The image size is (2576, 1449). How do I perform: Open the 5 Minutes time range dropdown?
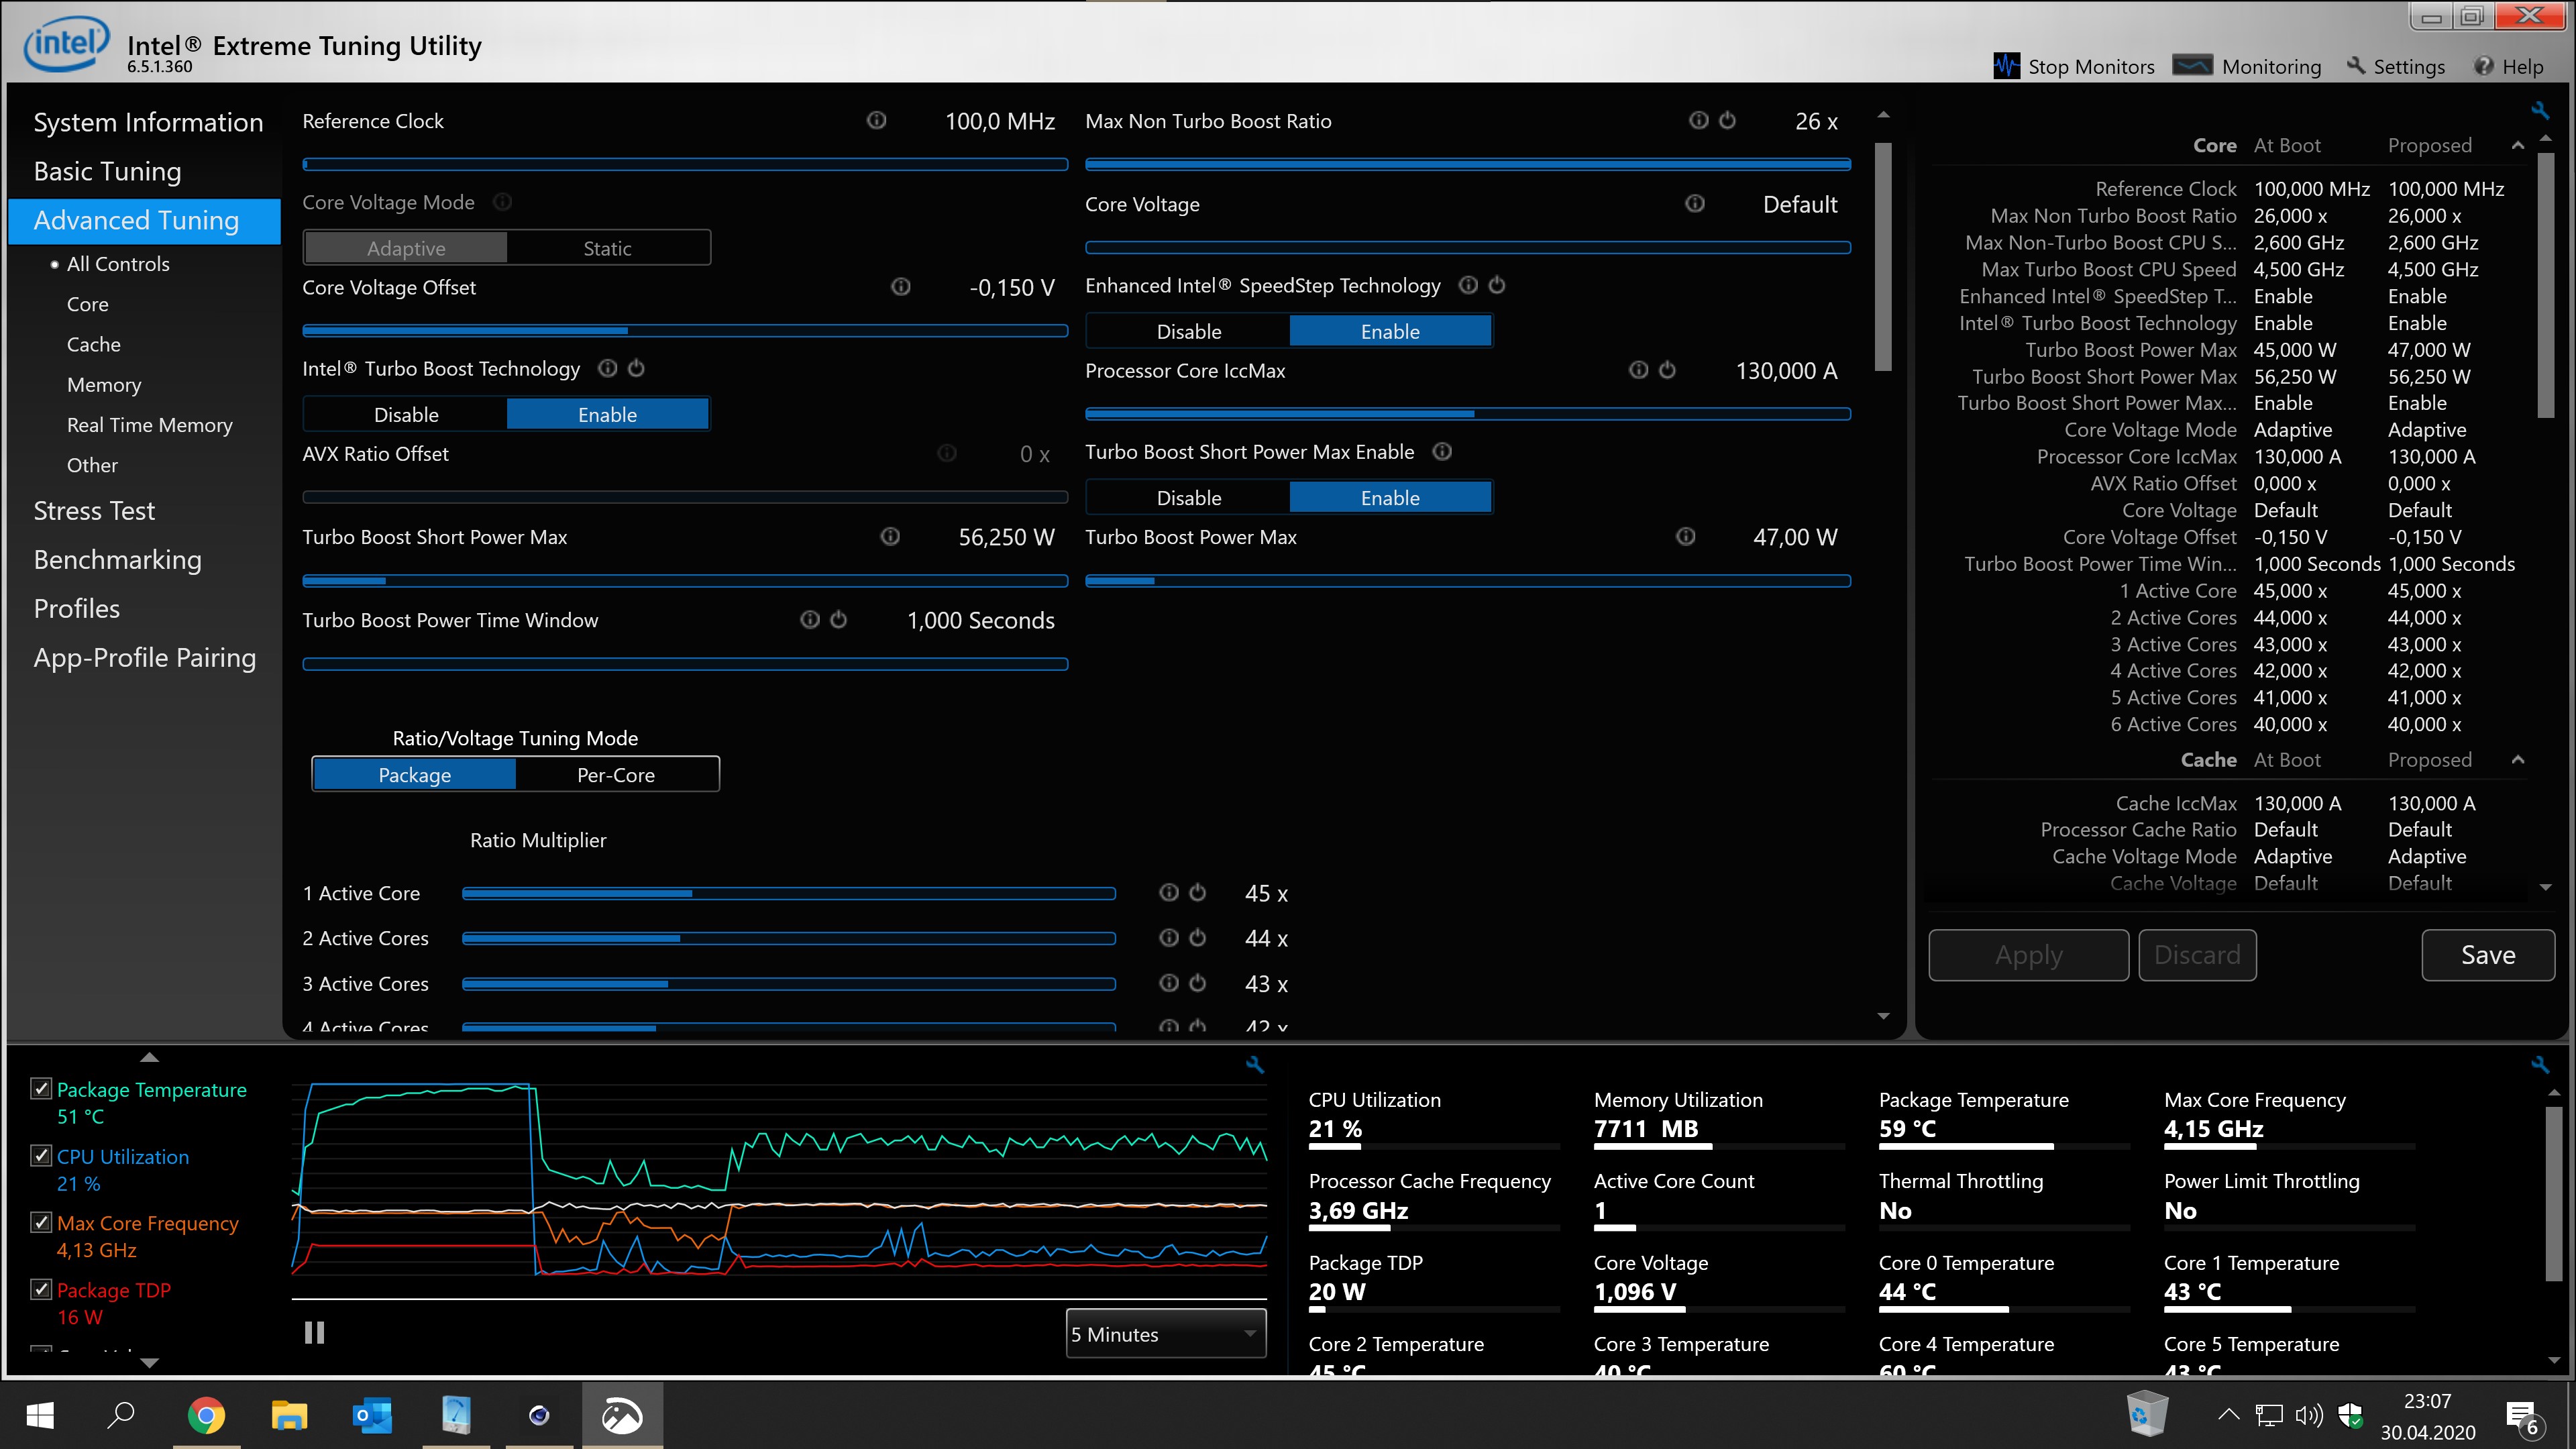[1166, 1334]
